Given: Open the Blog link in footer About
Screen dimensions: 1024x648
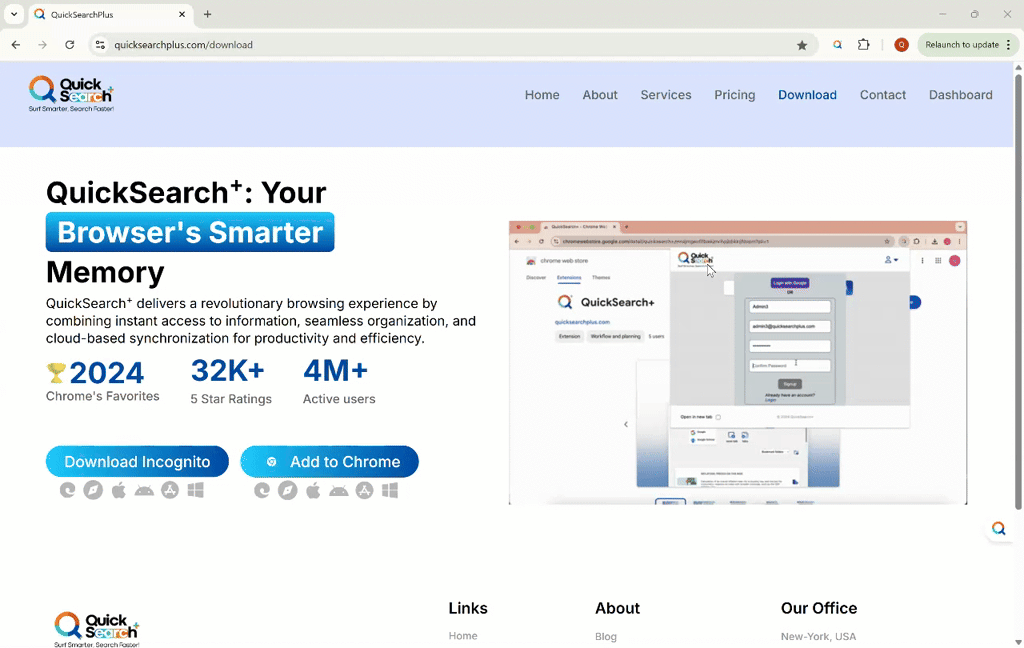Looking at the screenshot, I should pos(605,636).
